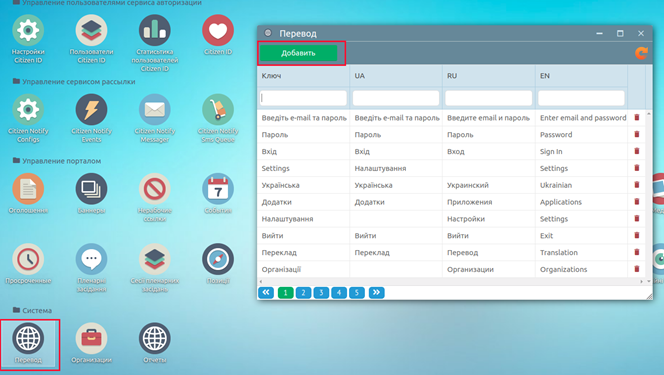Click the Добавить button
Viewport: 664px width, 375px height.
(x=299, y=53)
